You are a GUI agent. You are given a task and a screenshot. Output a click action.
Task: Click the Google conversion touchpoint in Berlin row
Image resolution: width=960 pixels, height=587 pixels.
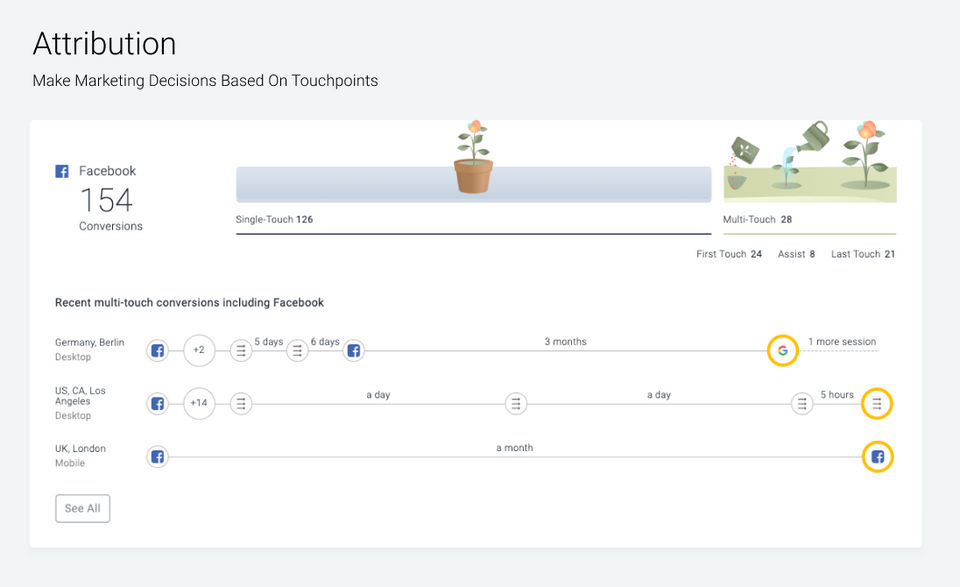782,351
